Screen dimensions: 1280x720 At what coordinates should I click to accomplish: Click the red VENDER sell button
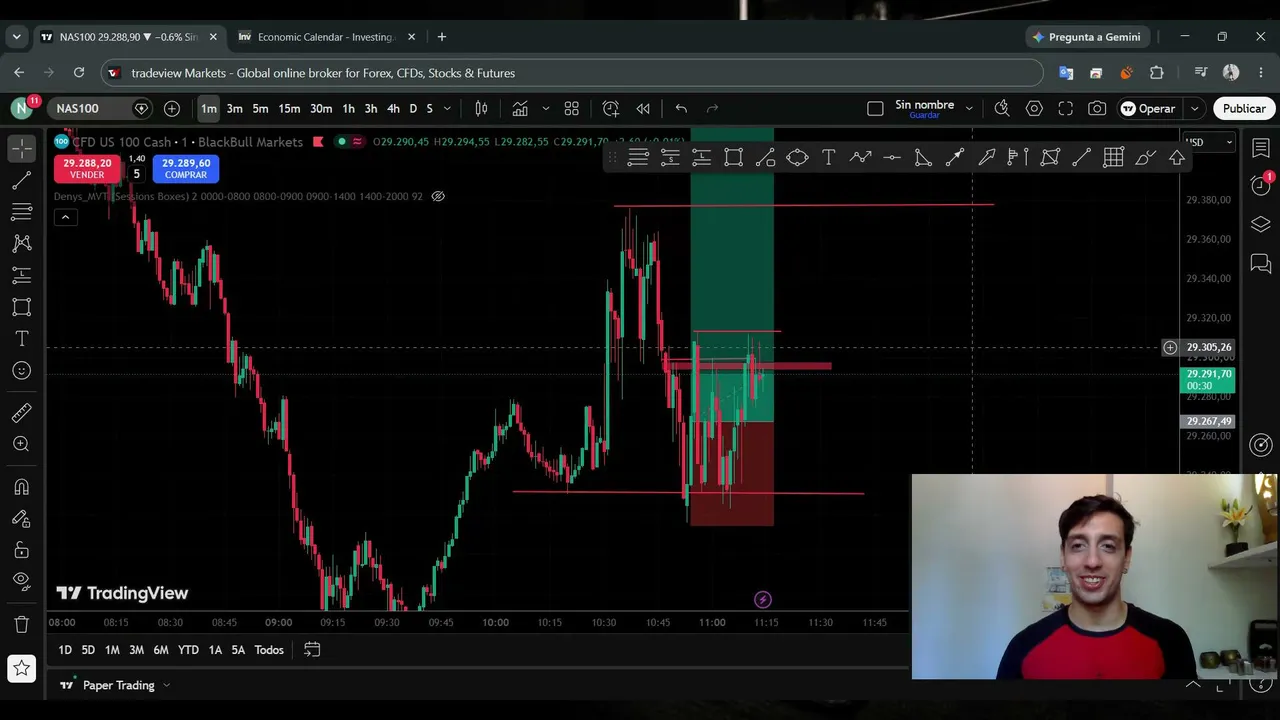[86, 168]
